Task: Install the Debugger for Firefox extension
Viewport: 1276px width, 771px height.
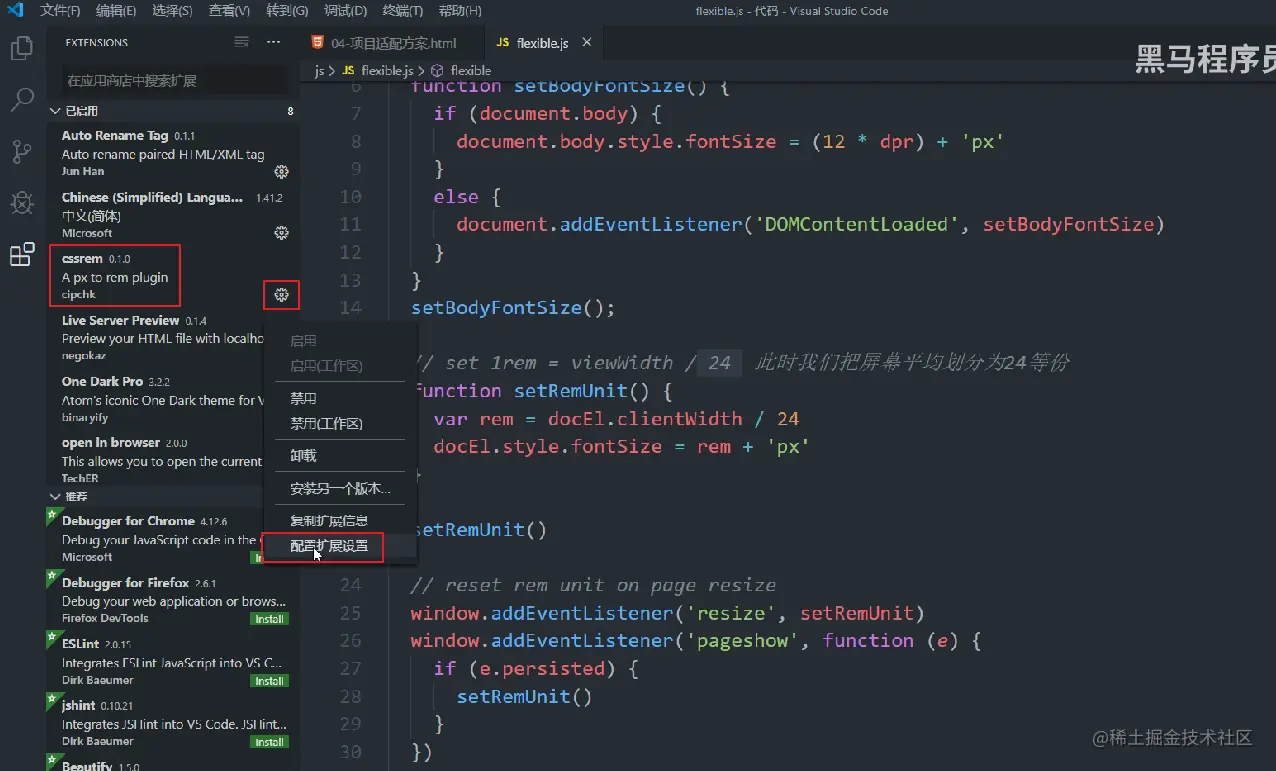Action: click(x=269, y=619)
